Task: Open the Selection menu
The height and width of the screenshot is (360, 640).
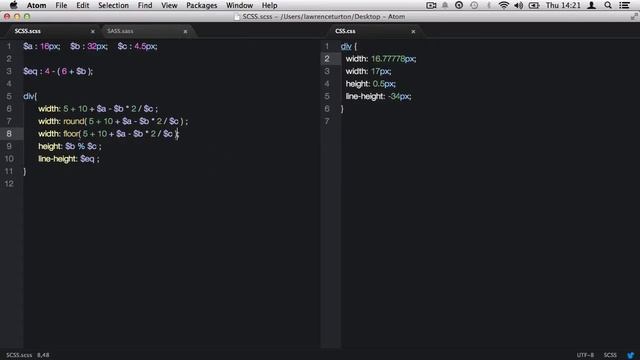Action: coord(113,5)
